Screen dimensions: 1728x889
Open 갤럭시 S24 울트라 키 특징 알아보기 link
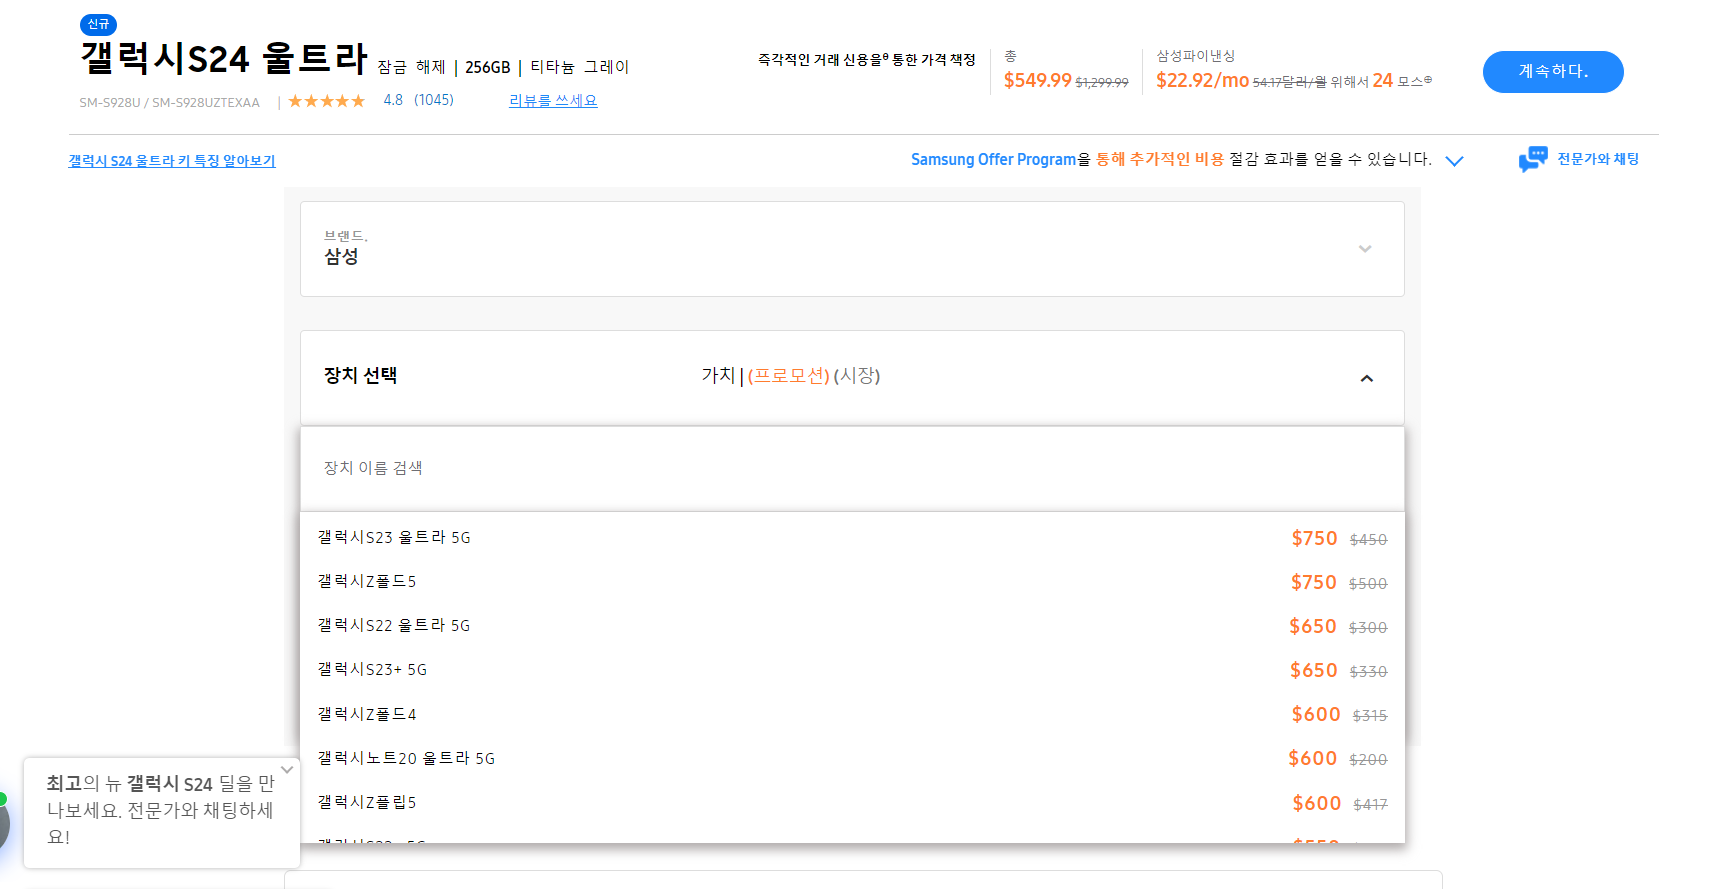pos(172,161)
